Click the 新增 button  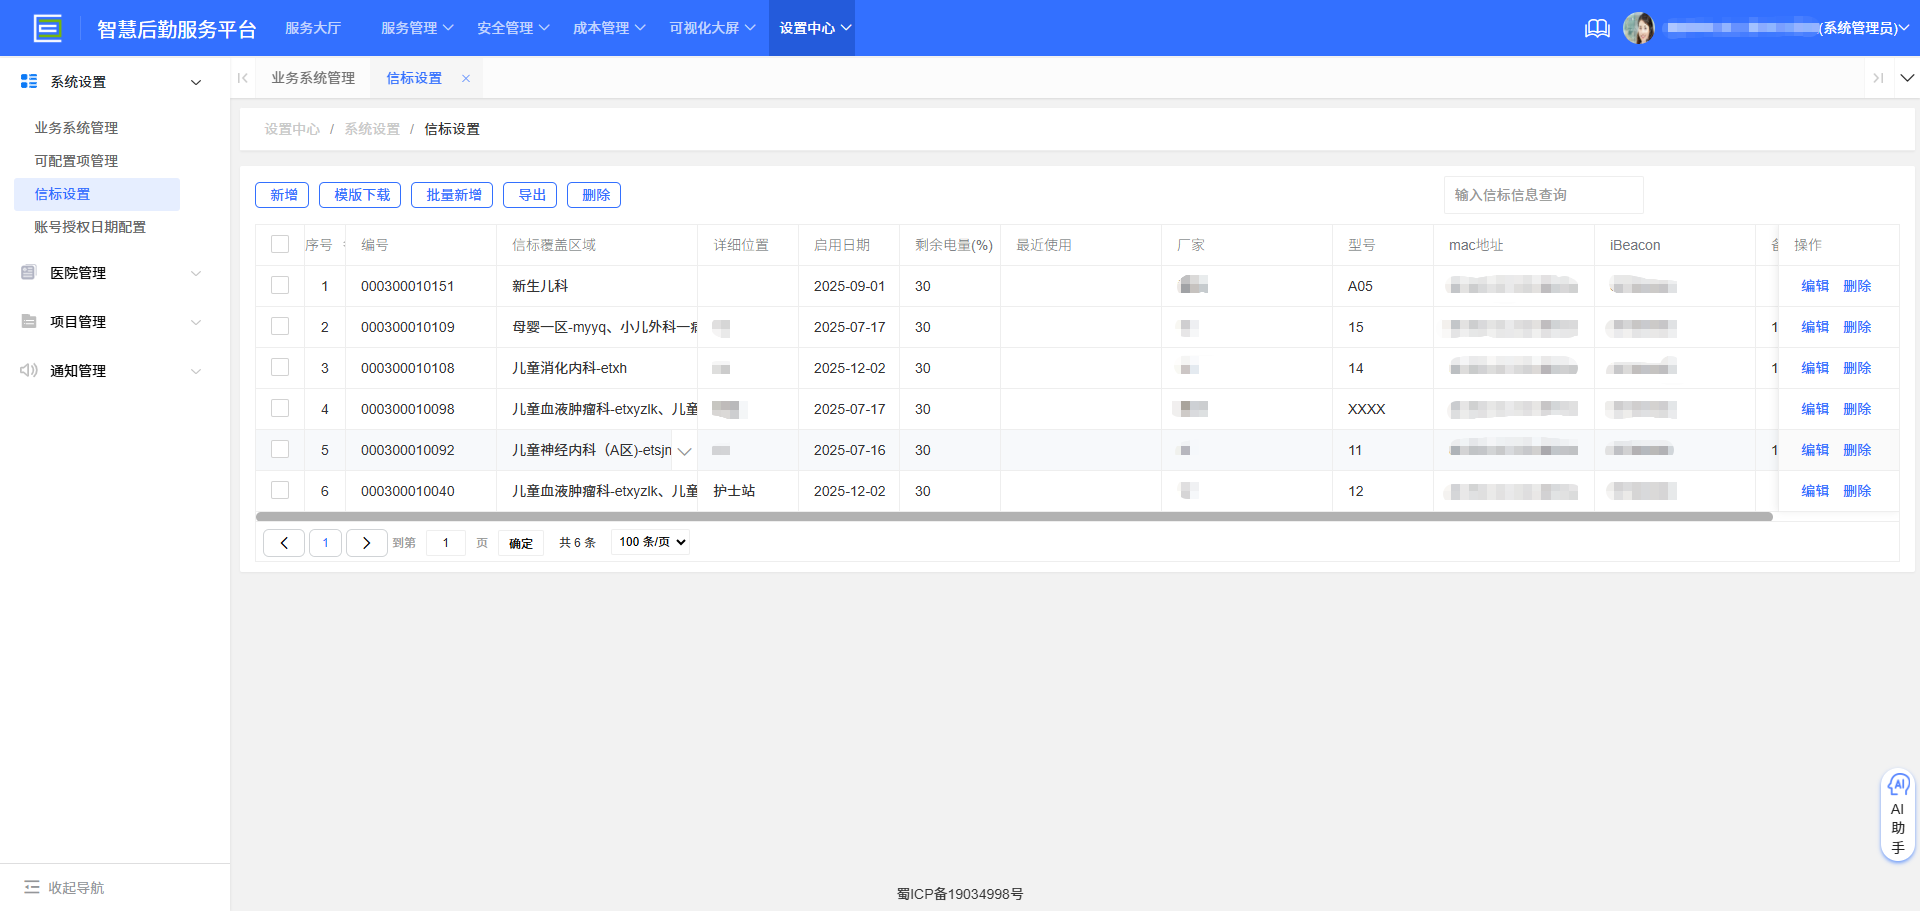pyautogui.click(x=282, y=195)
